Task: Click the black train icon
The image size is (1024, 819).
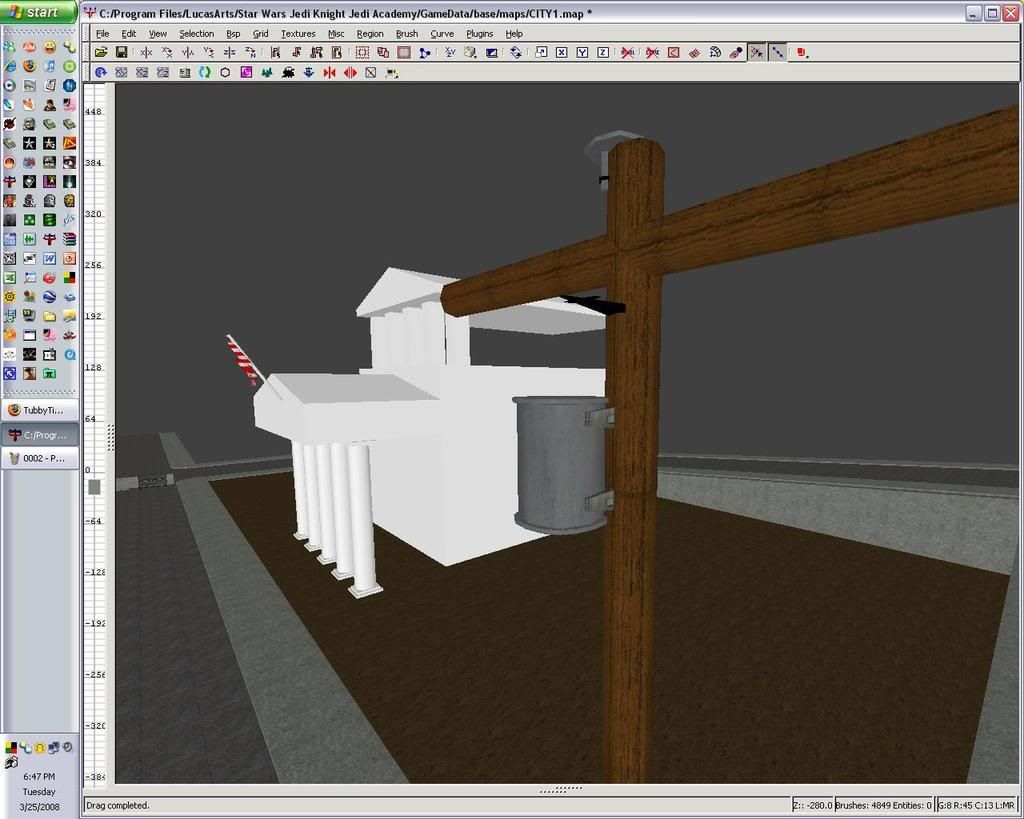Action: [288, 72]
